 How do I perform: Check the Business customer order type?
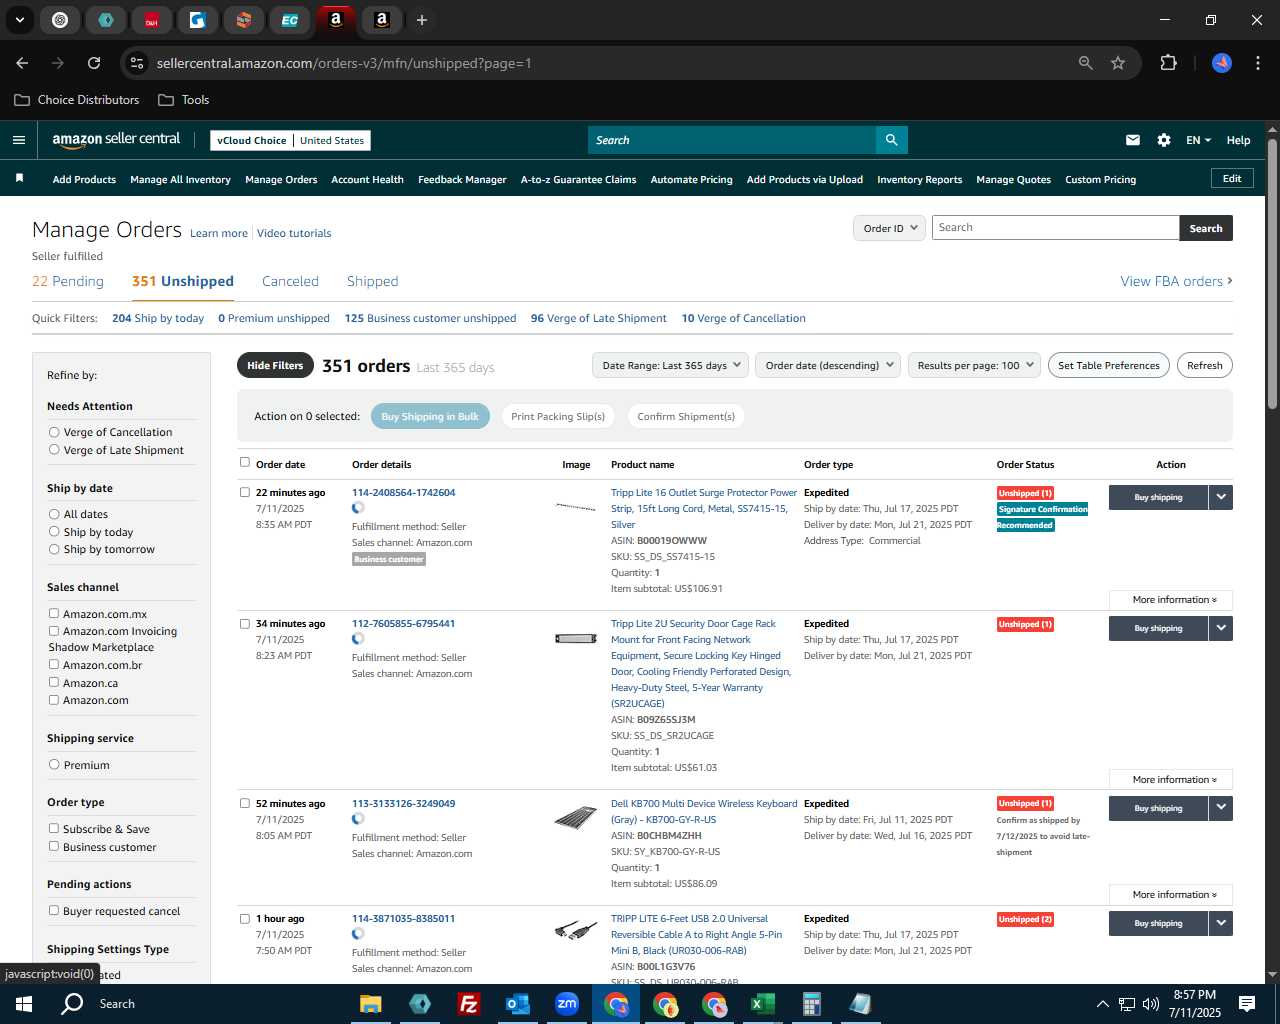click(54, 846)
